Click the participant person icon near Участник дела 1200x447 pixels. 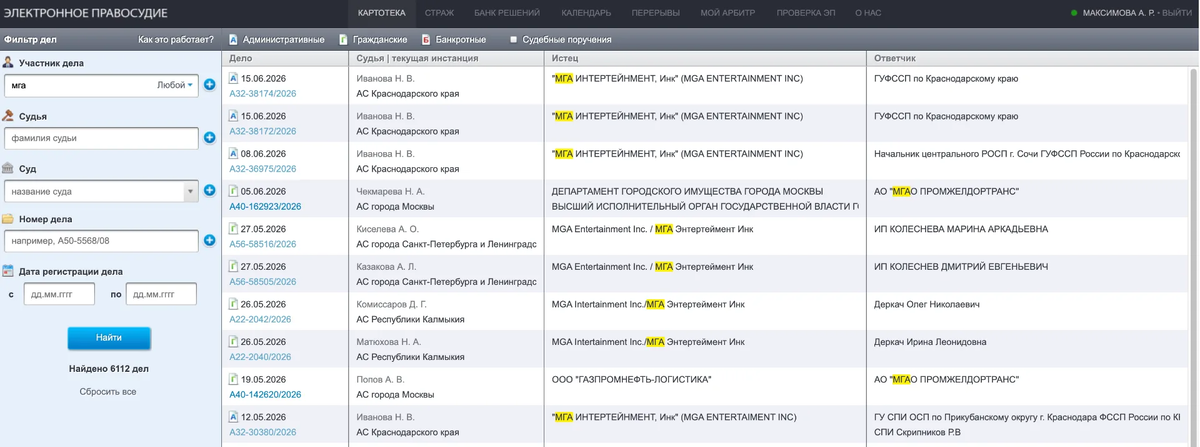click(x=8, y=62)
